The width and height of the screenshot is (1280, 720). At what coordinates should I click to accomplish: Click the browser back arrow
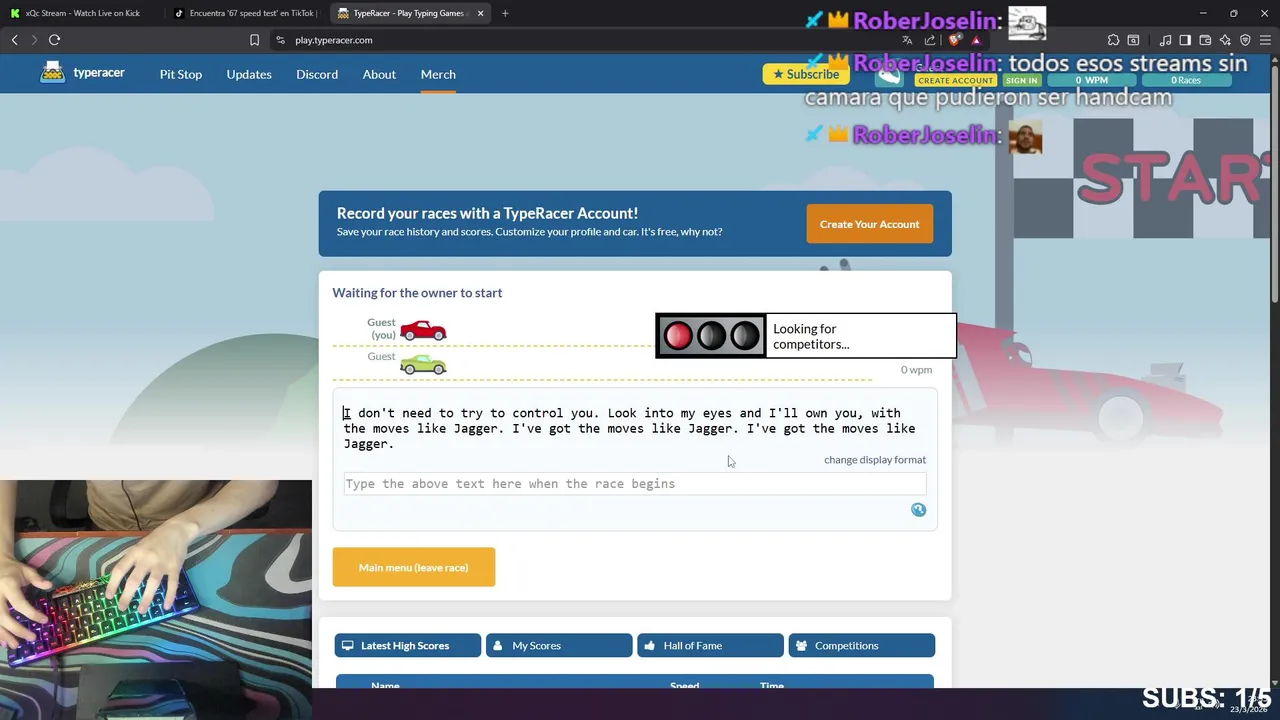14,40
